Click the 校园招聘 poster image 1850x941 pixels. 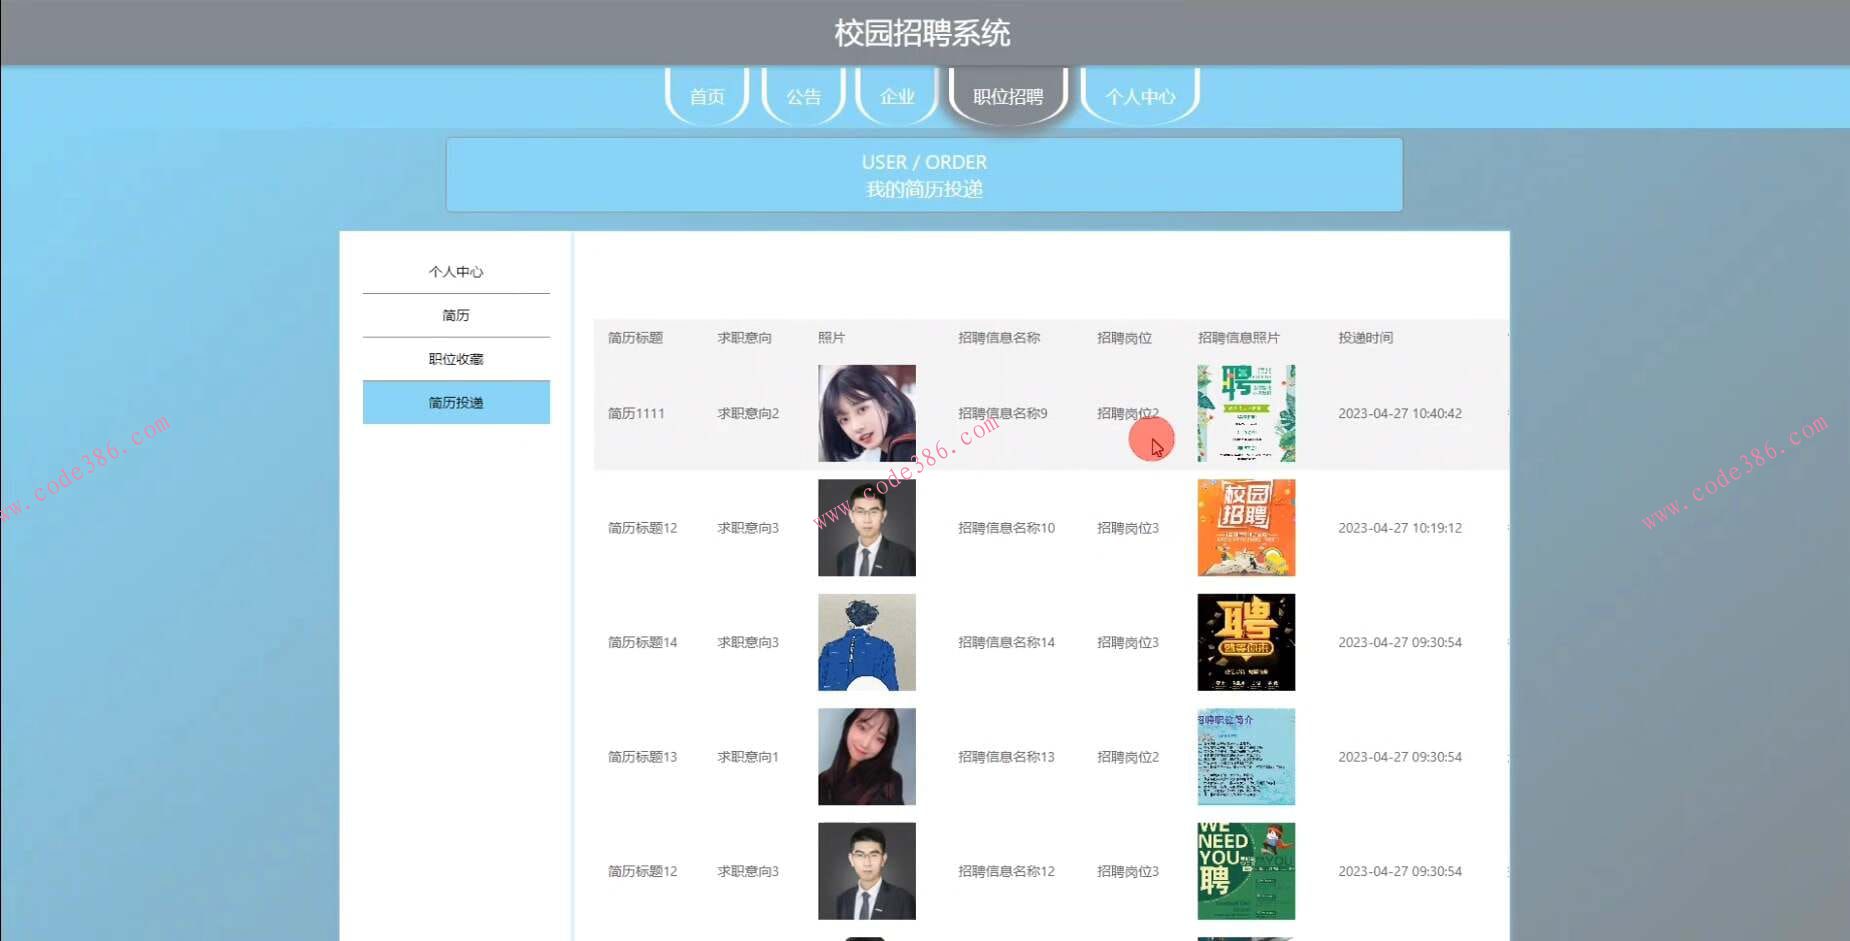coord(1245,527)
